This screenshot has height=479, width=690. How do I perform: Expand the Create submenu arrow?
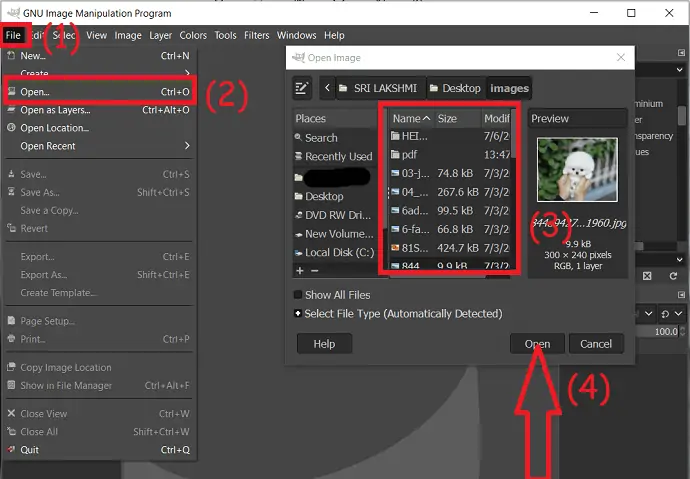click(187, 73)
